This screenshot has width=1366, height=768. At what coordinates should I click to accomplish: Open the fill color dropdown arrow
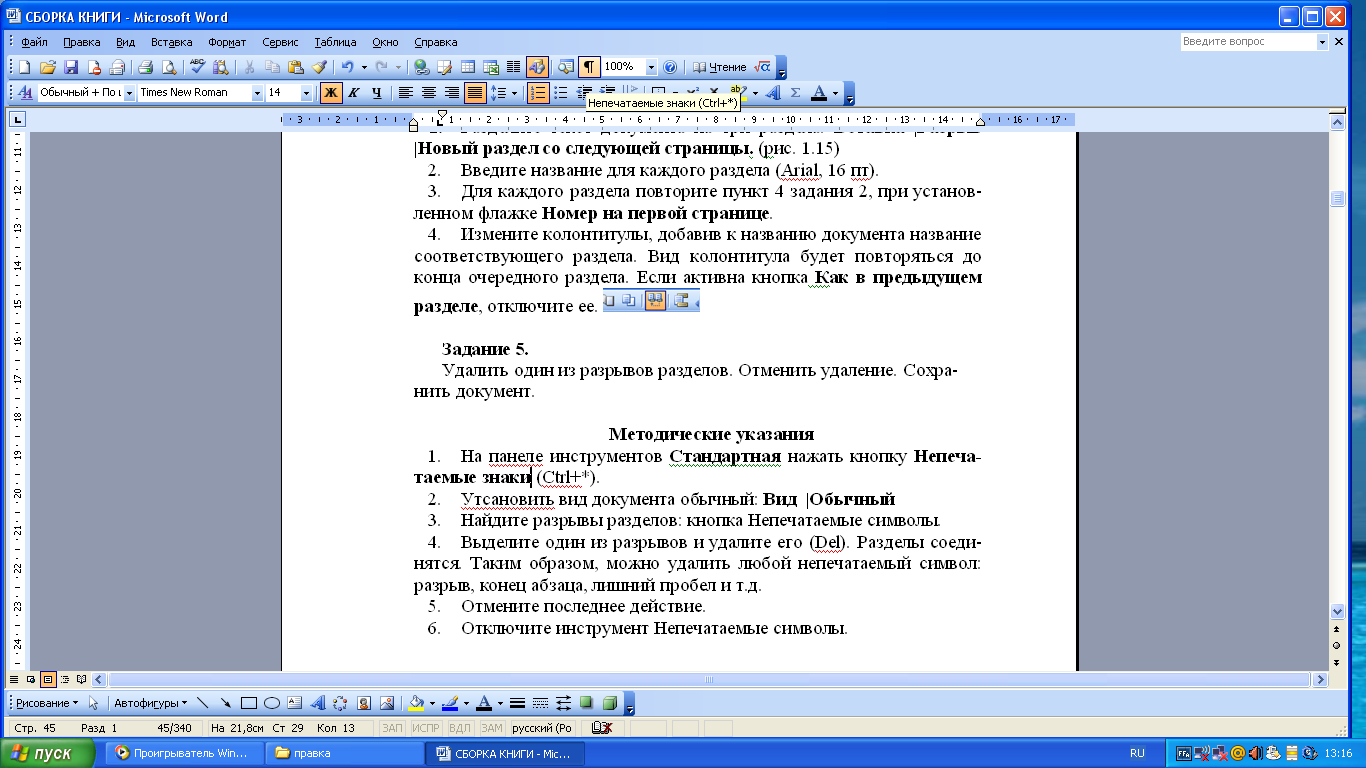click(433, 703)
